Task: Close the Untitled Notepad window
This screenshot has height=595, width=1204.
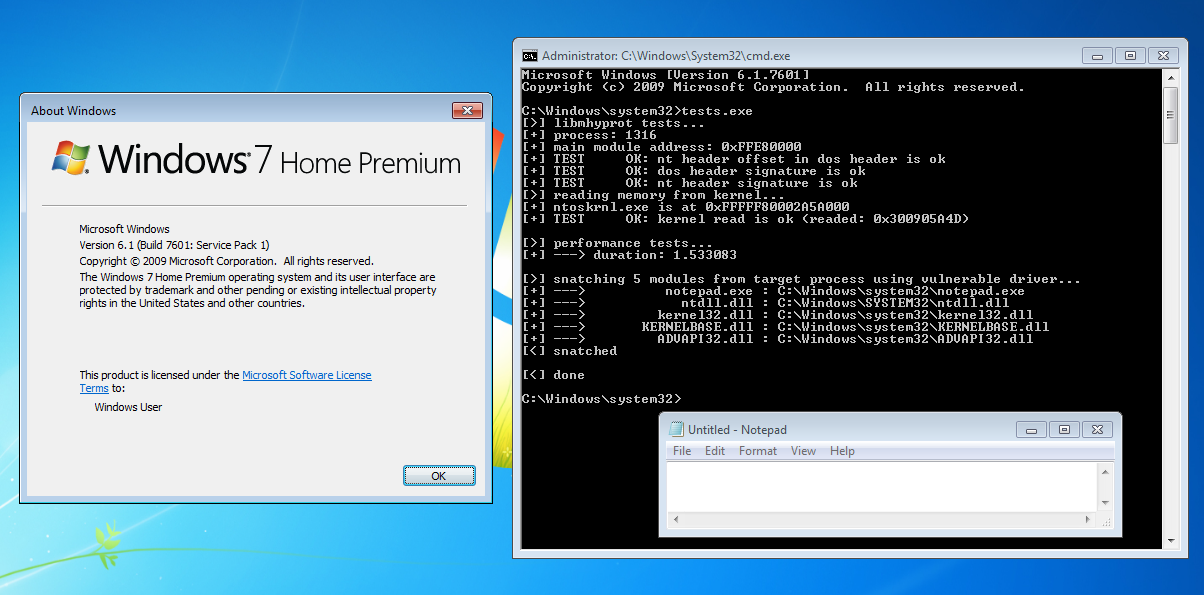Action: click(1098, 429)
